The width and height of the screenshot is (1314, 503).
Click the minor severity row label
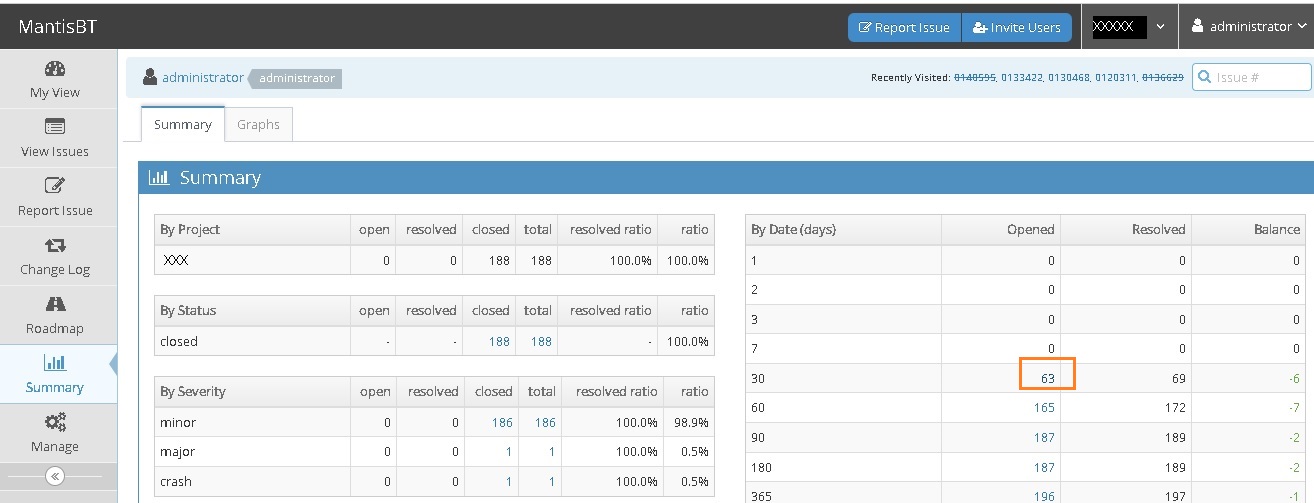tap(178, 422)
